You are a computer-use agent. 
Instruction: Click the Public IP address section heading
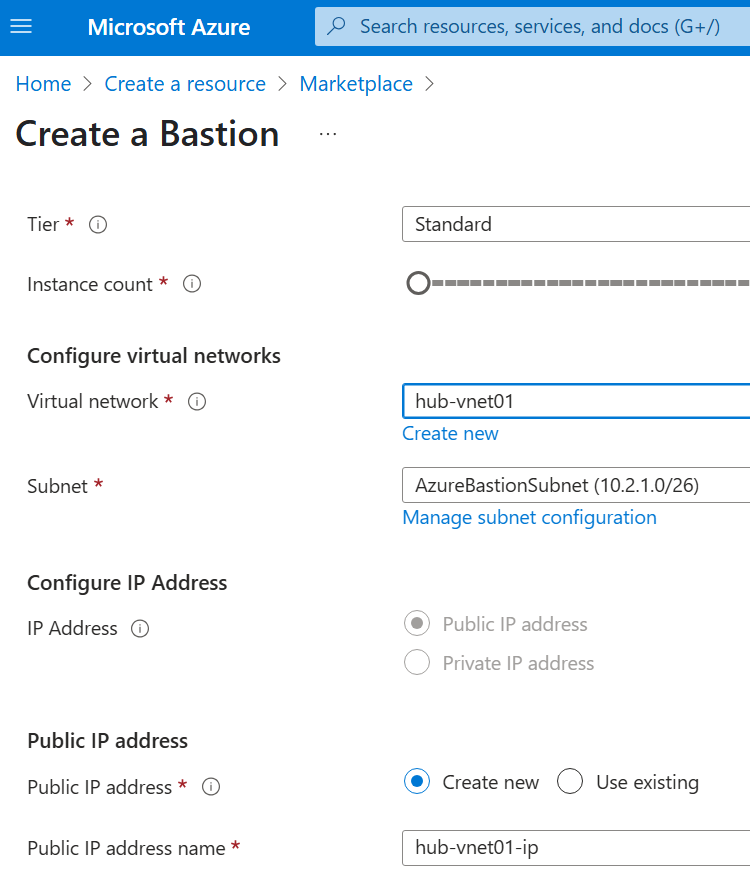click(107, 741)
